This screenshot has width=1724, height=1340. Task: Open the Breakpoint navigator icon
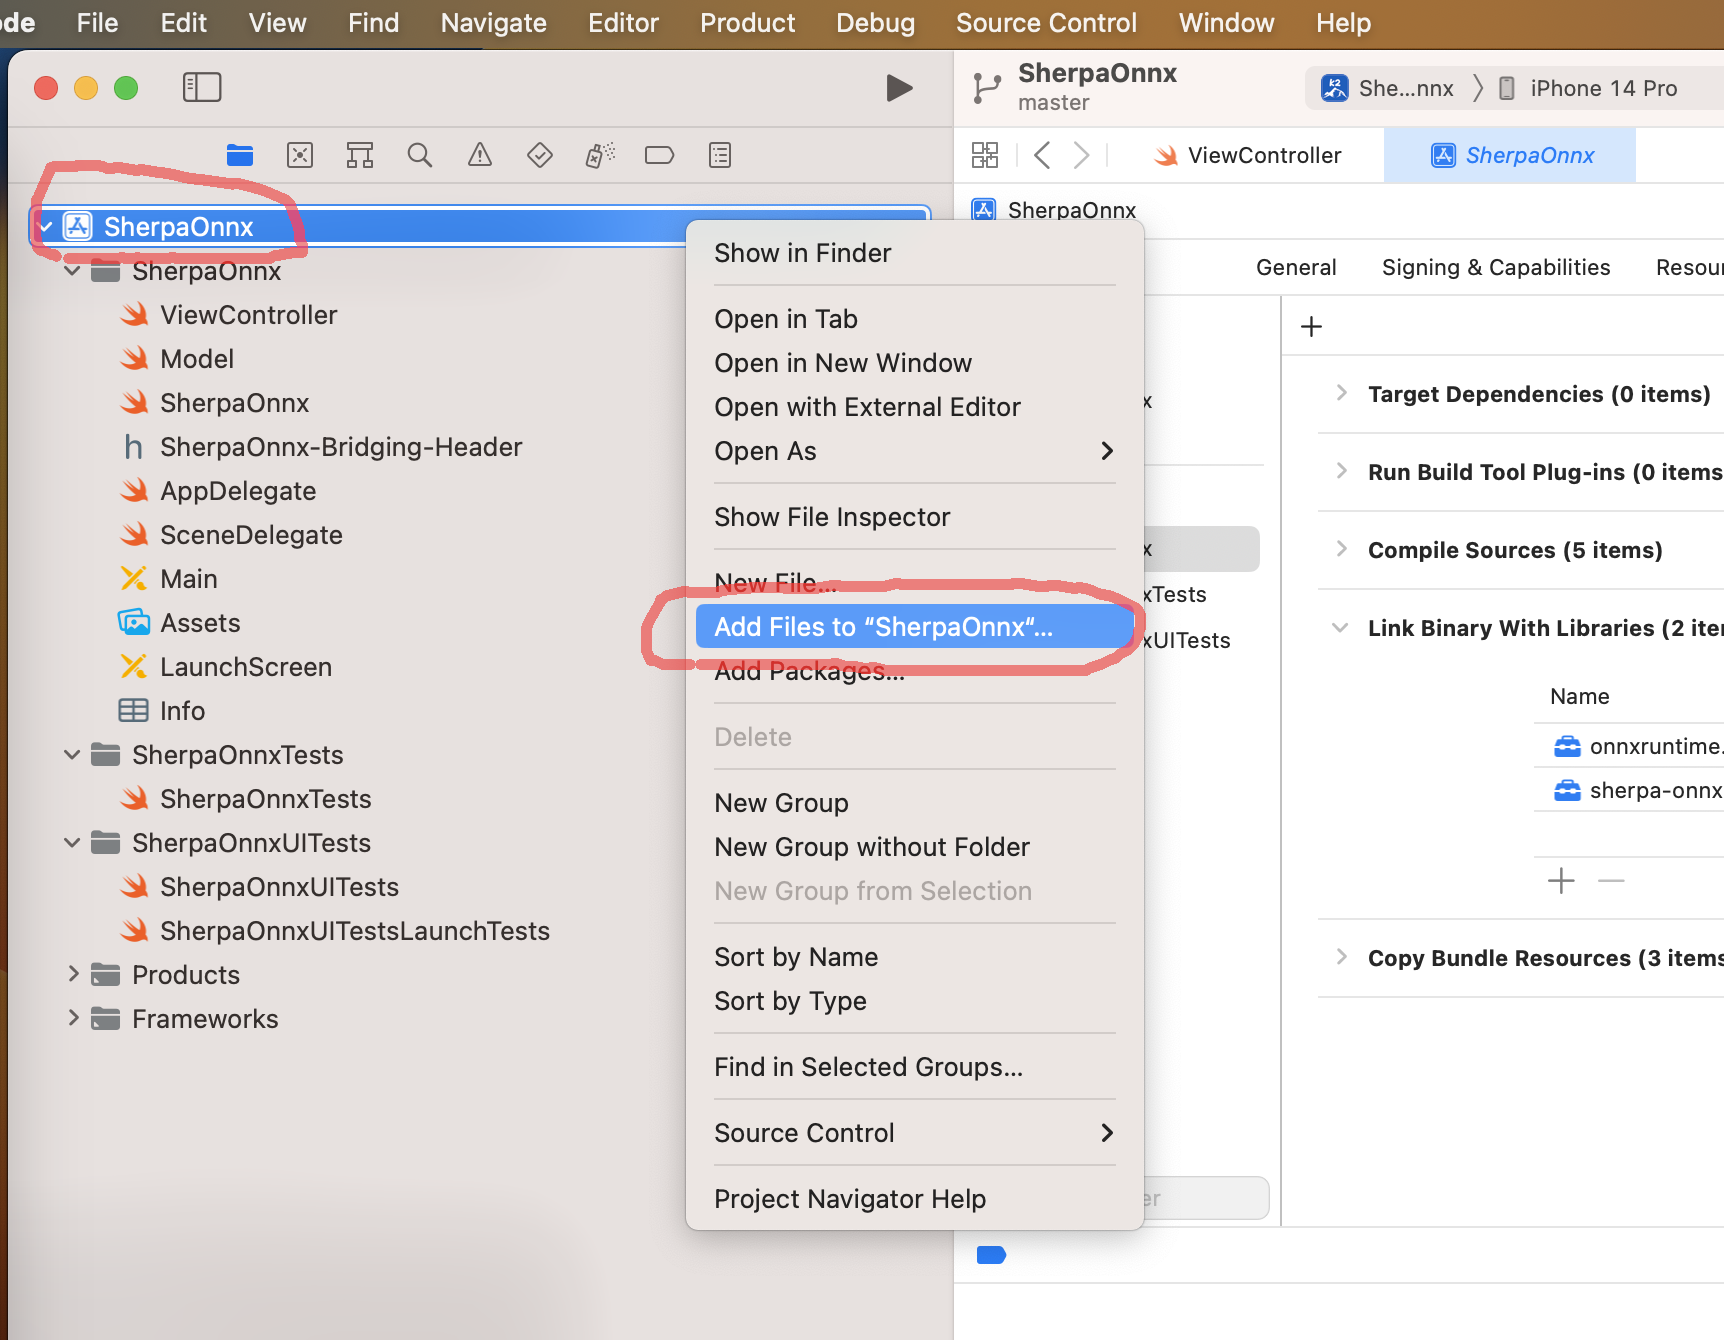click(x=660, y=155)
